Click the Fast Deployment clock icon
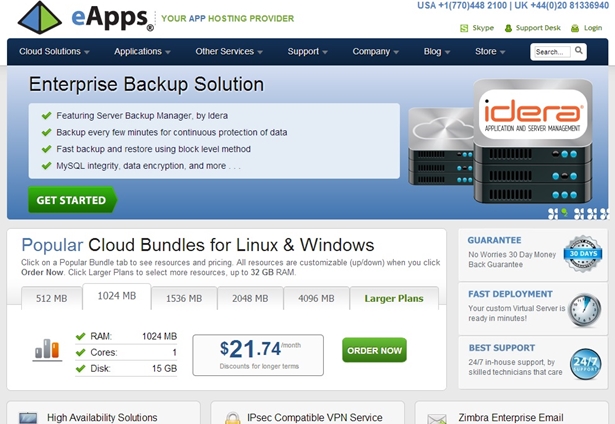 (585, 310)
